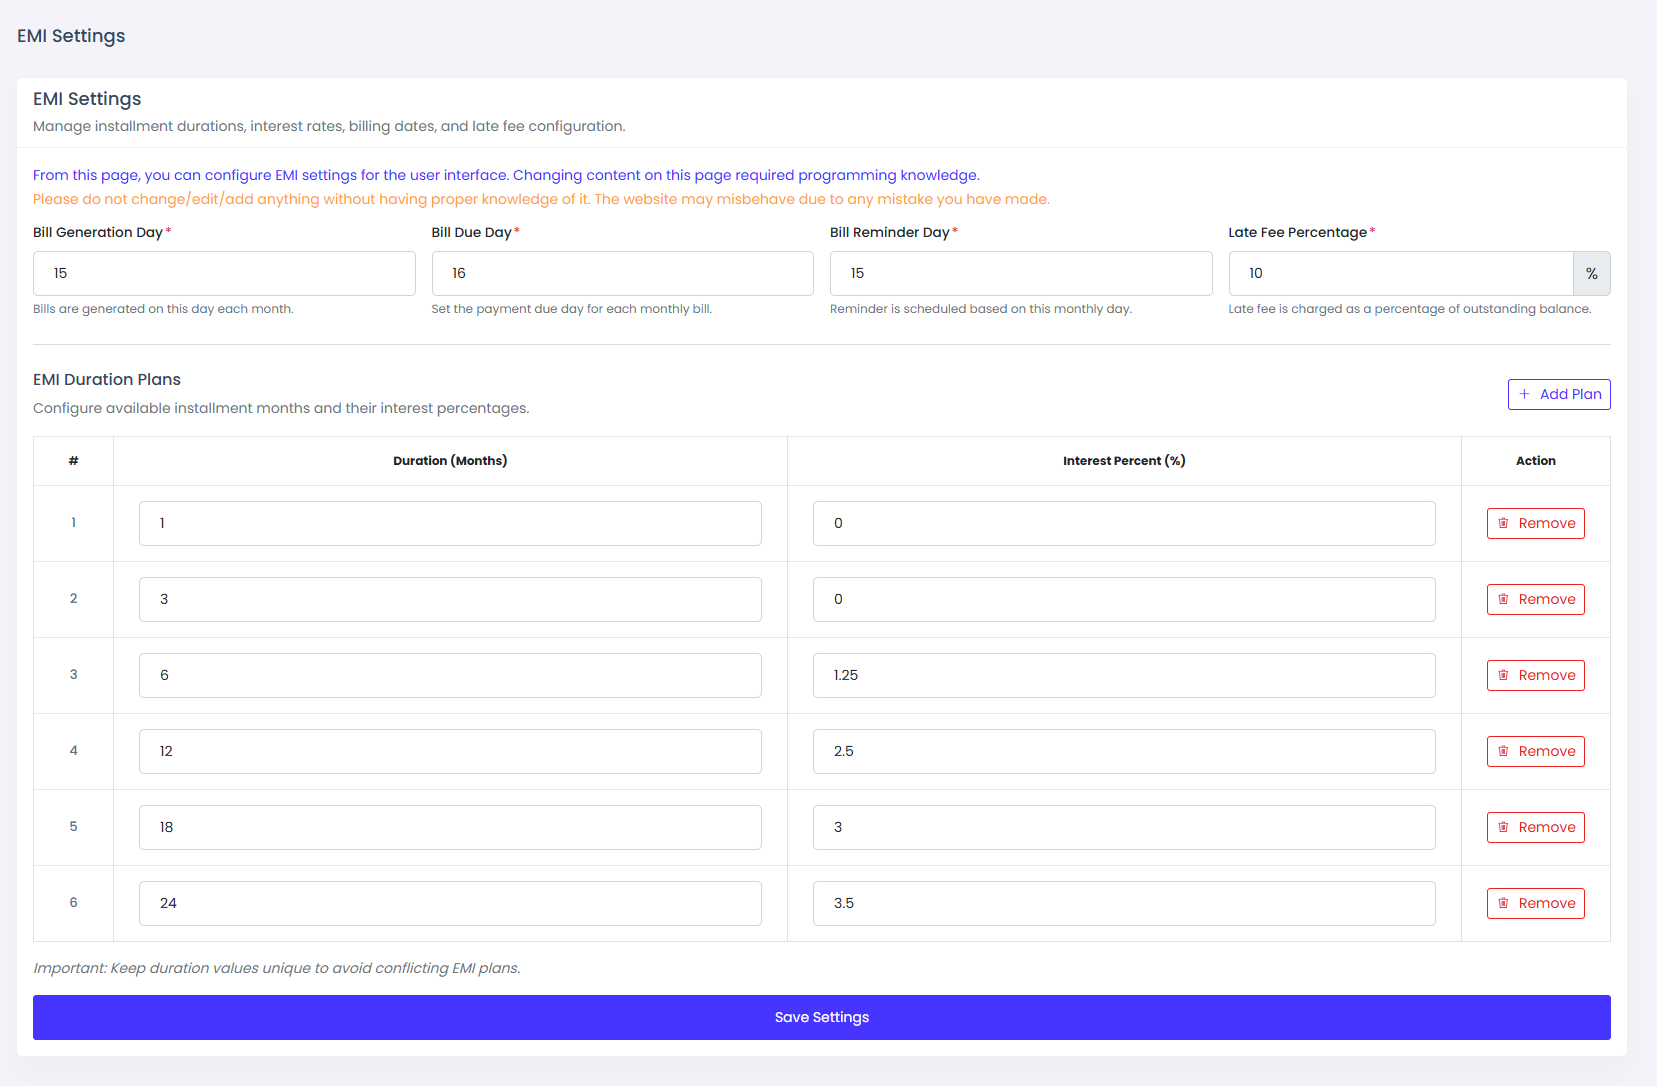1657x1086 pixels.
Task: Click trash icon for the 12-month plan
Action: [1503, 751]
